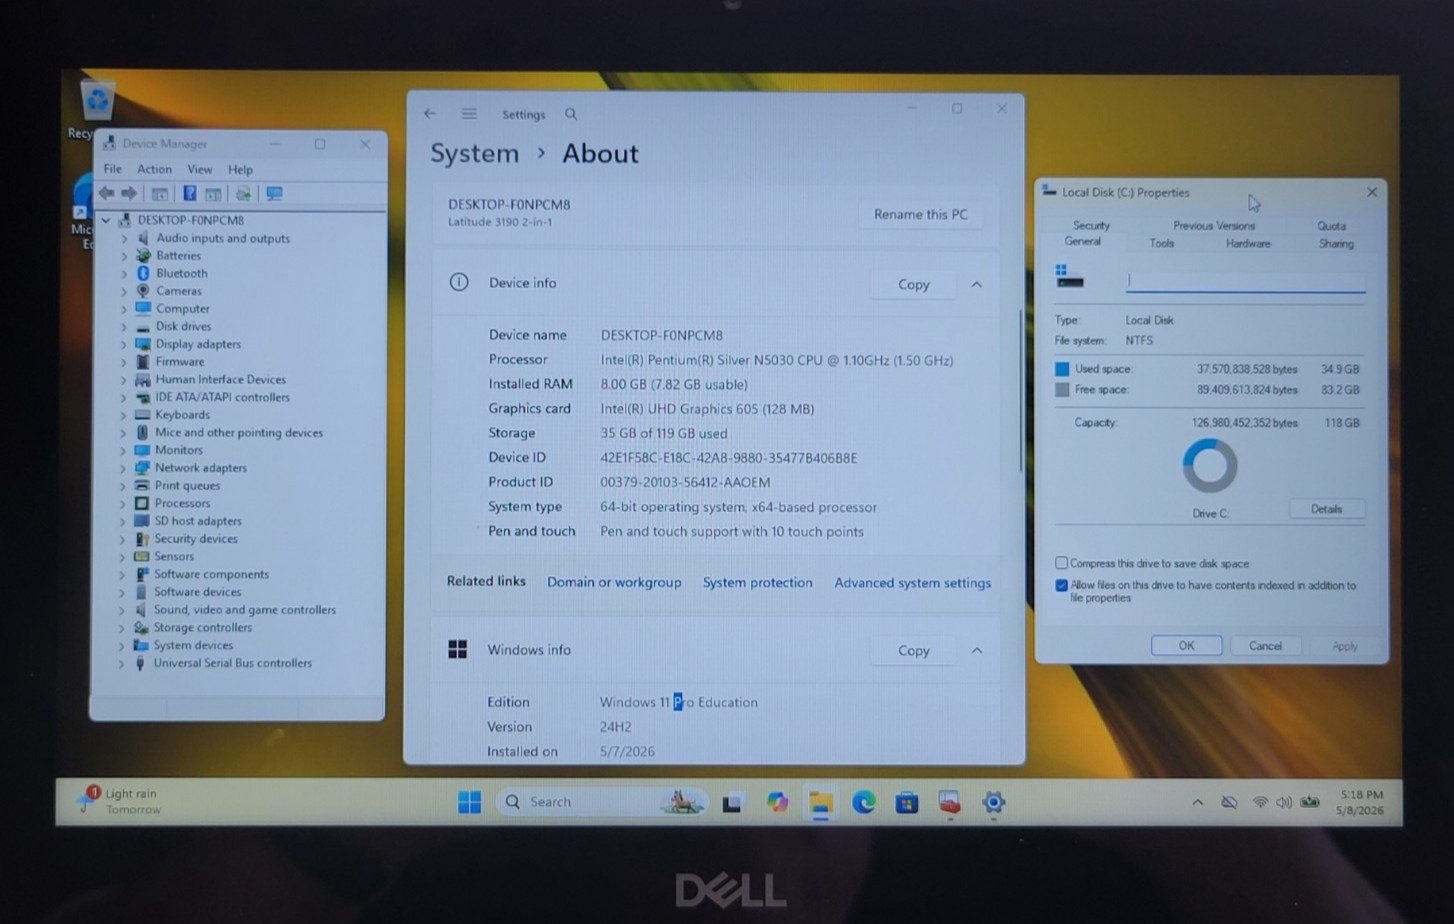Image resolution: width=1454 pixels, height=924 pixels.
Task: Expand Audio inputs and outputs node
Action: click(124, 238)
